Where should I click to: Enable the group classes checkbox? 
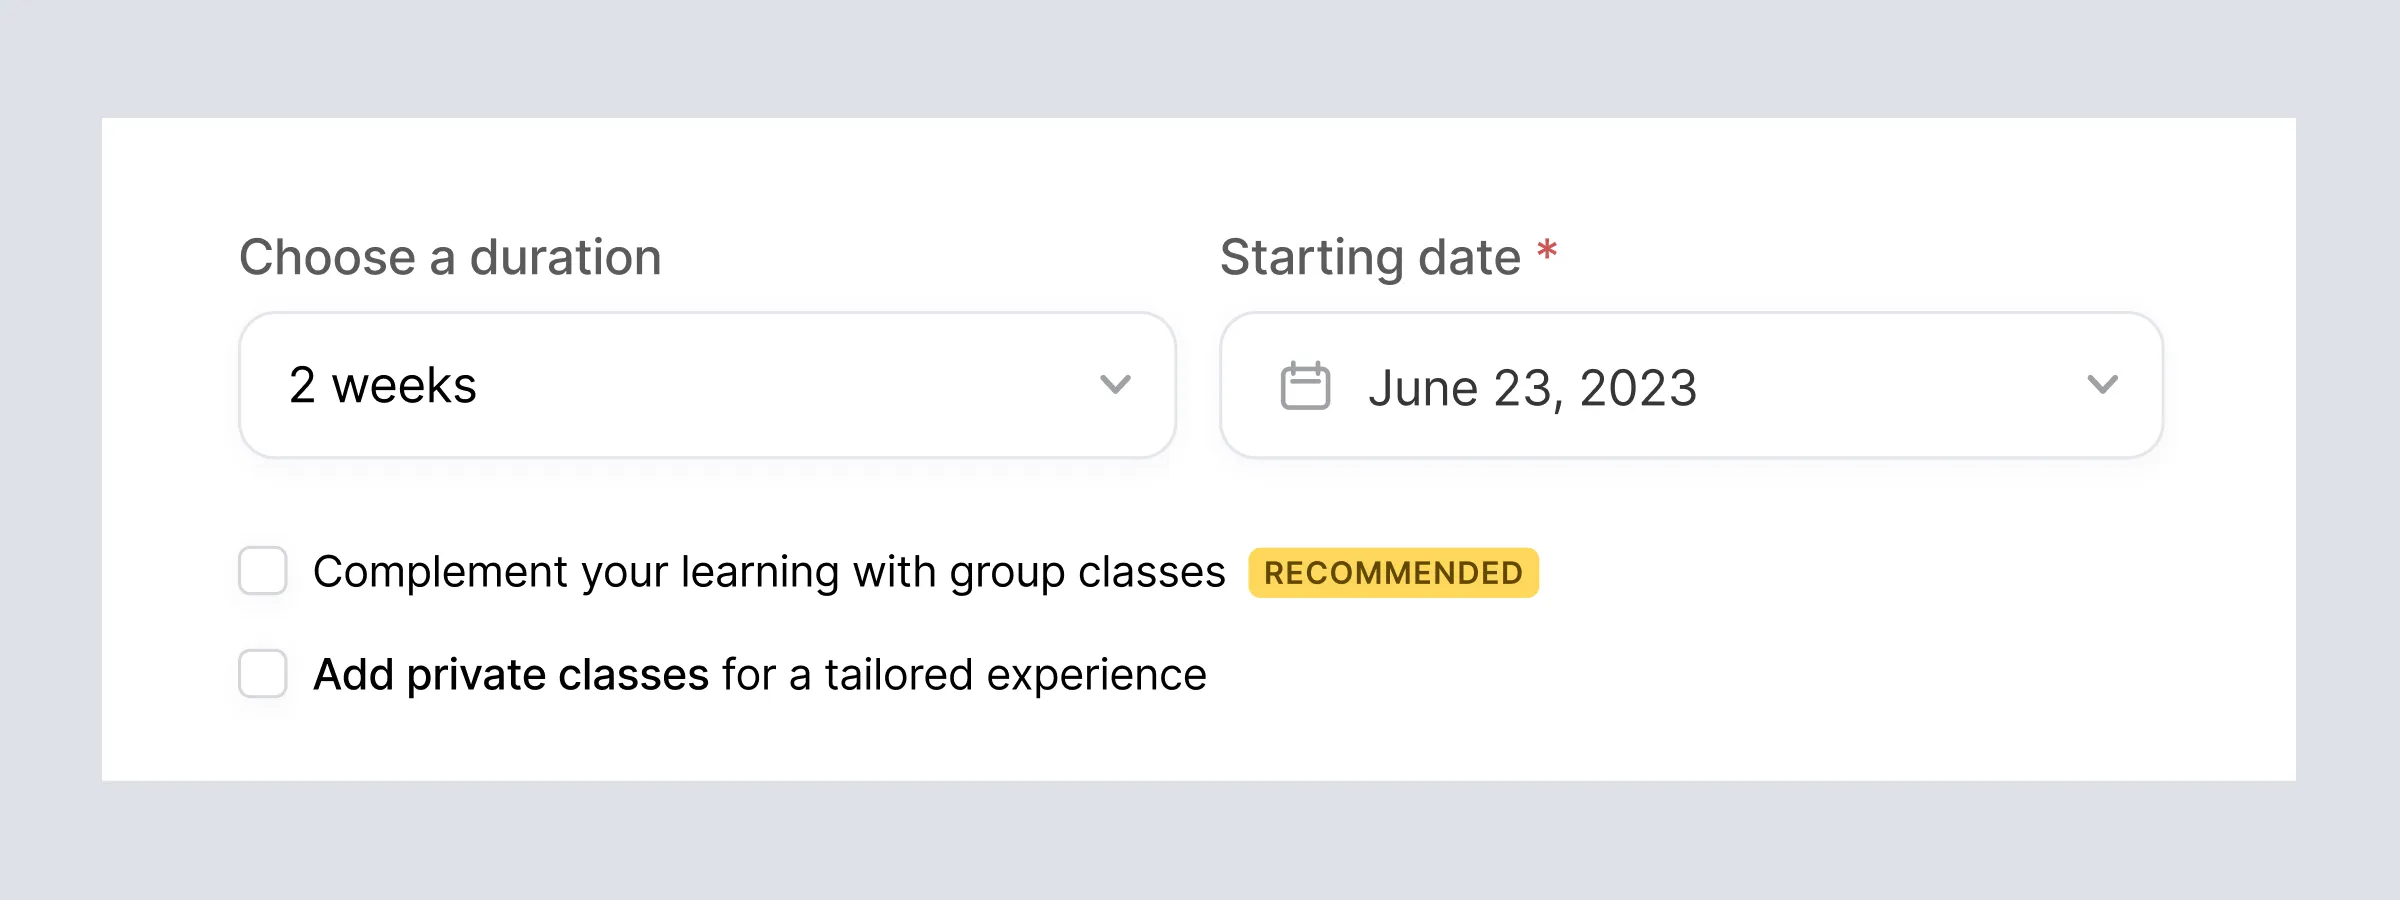(263, 571)
